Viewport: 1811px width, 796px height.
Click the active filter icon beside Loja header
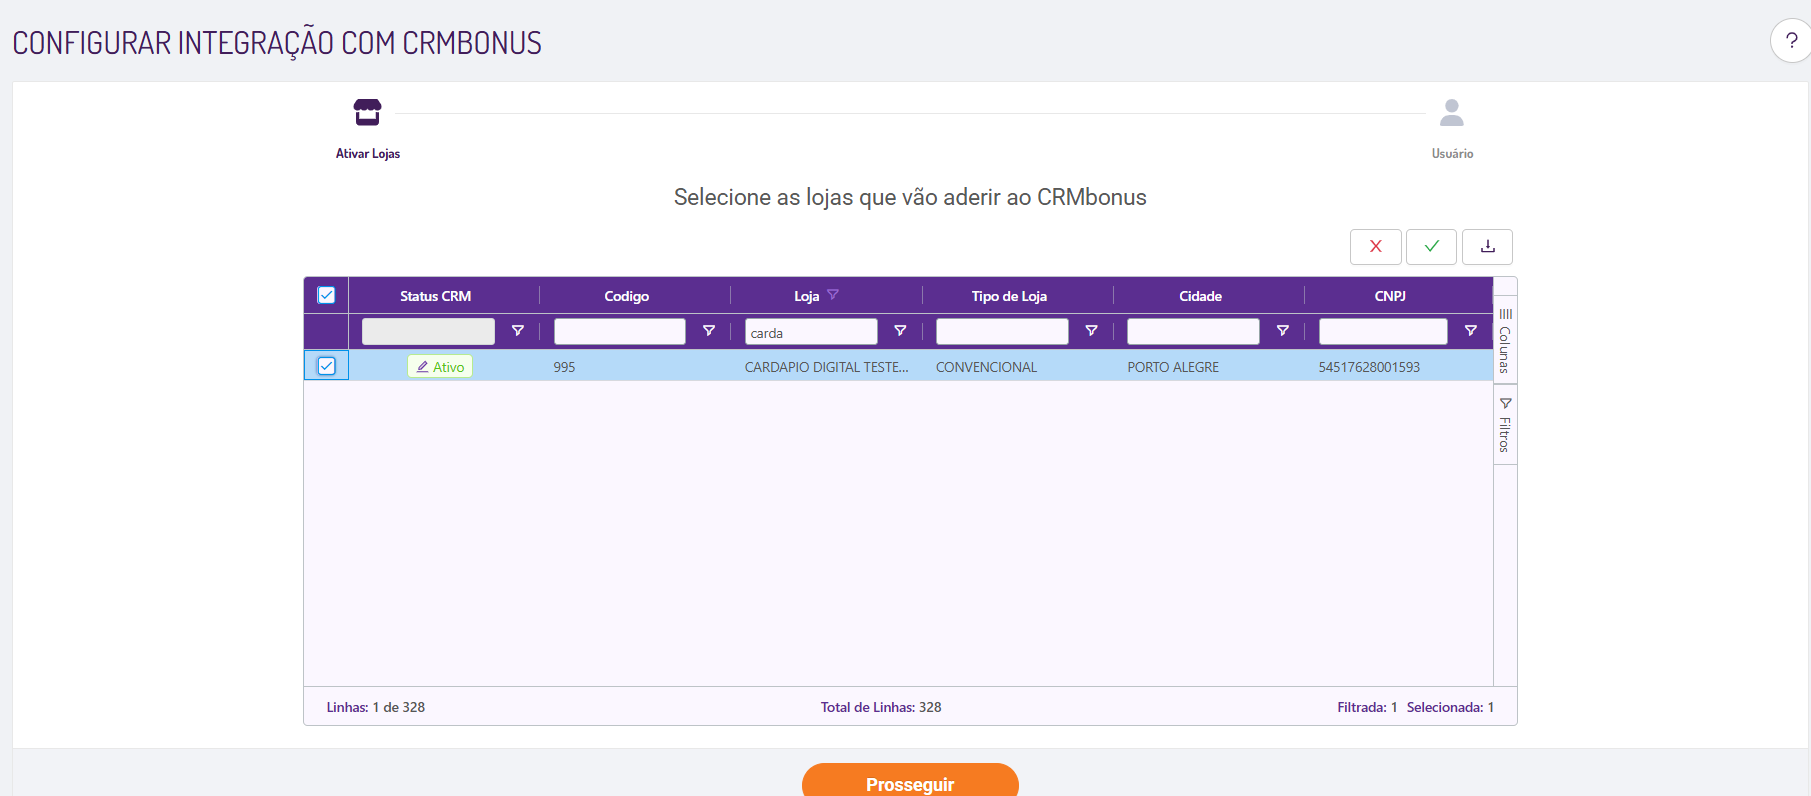pos(833,295)
